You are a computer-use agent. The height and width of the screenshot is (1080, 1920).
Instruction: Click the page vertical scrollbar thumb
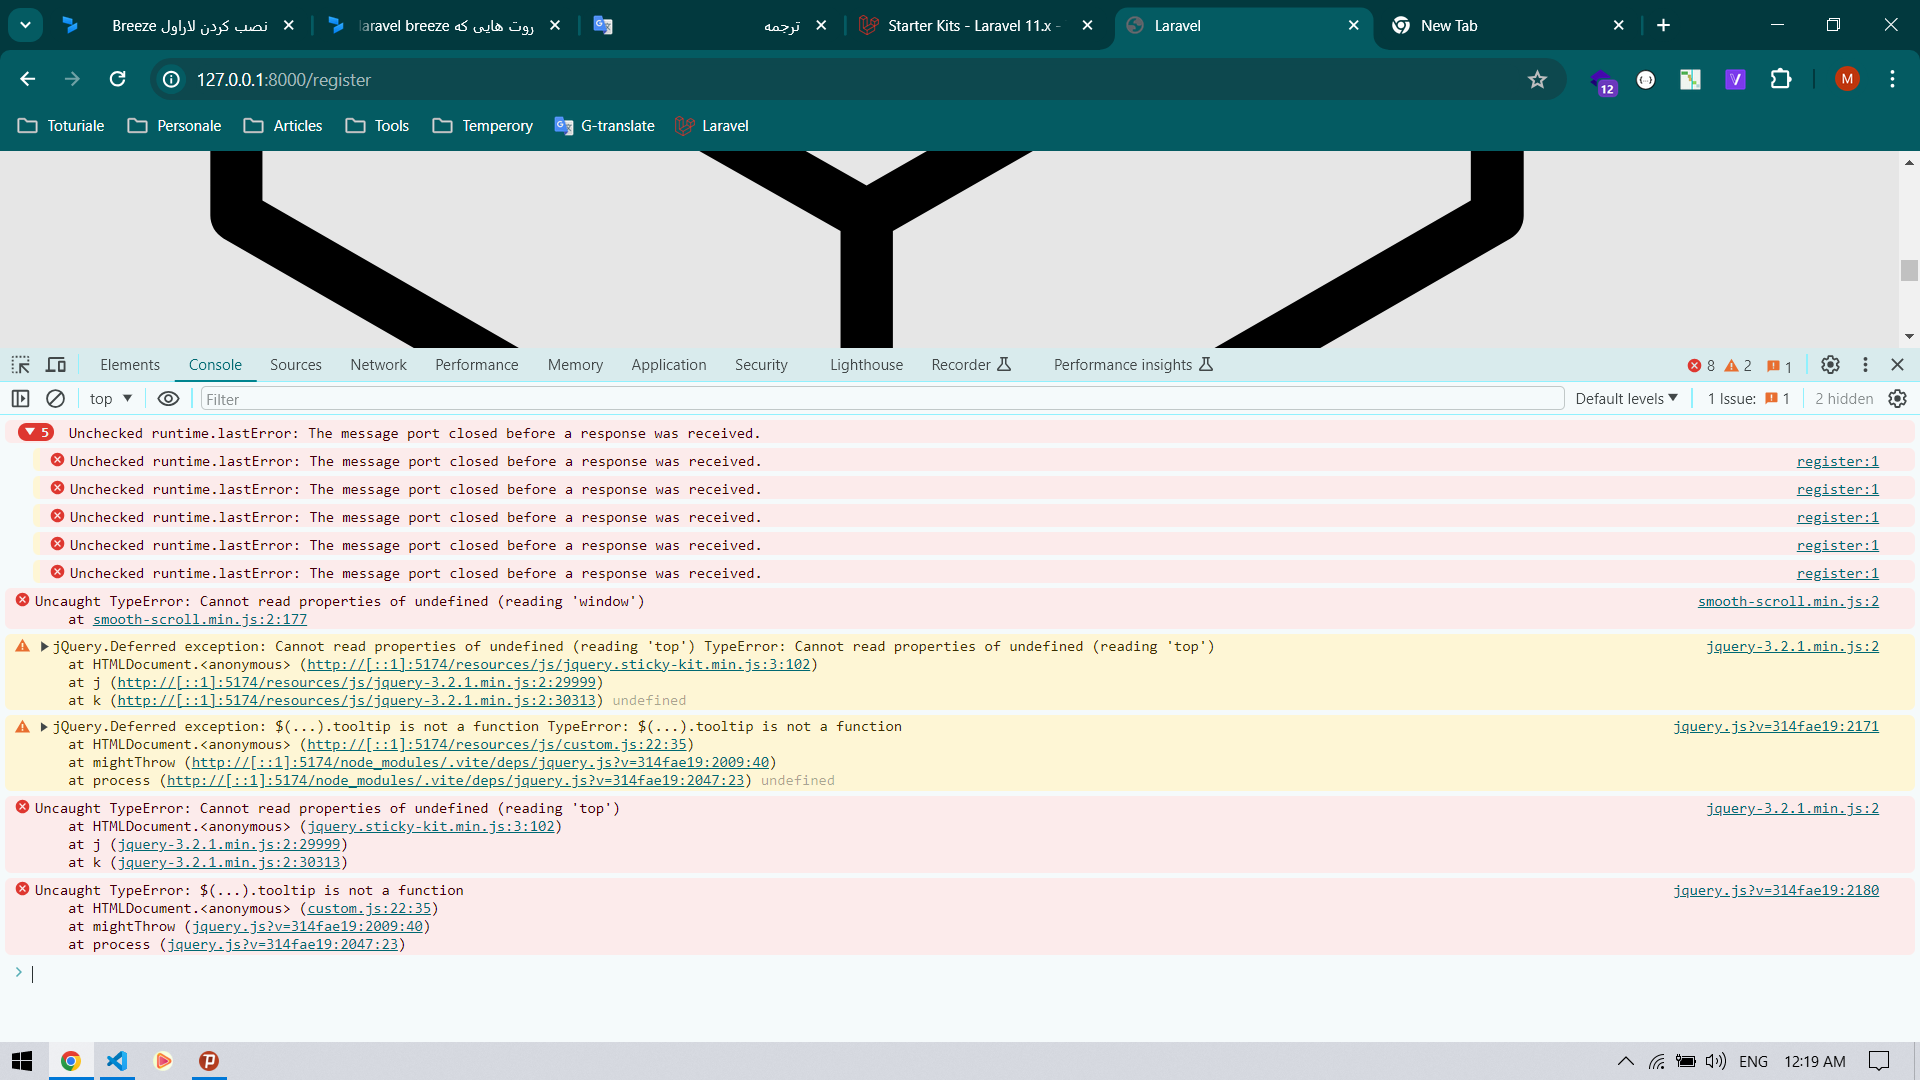[x=1909, y=270]
